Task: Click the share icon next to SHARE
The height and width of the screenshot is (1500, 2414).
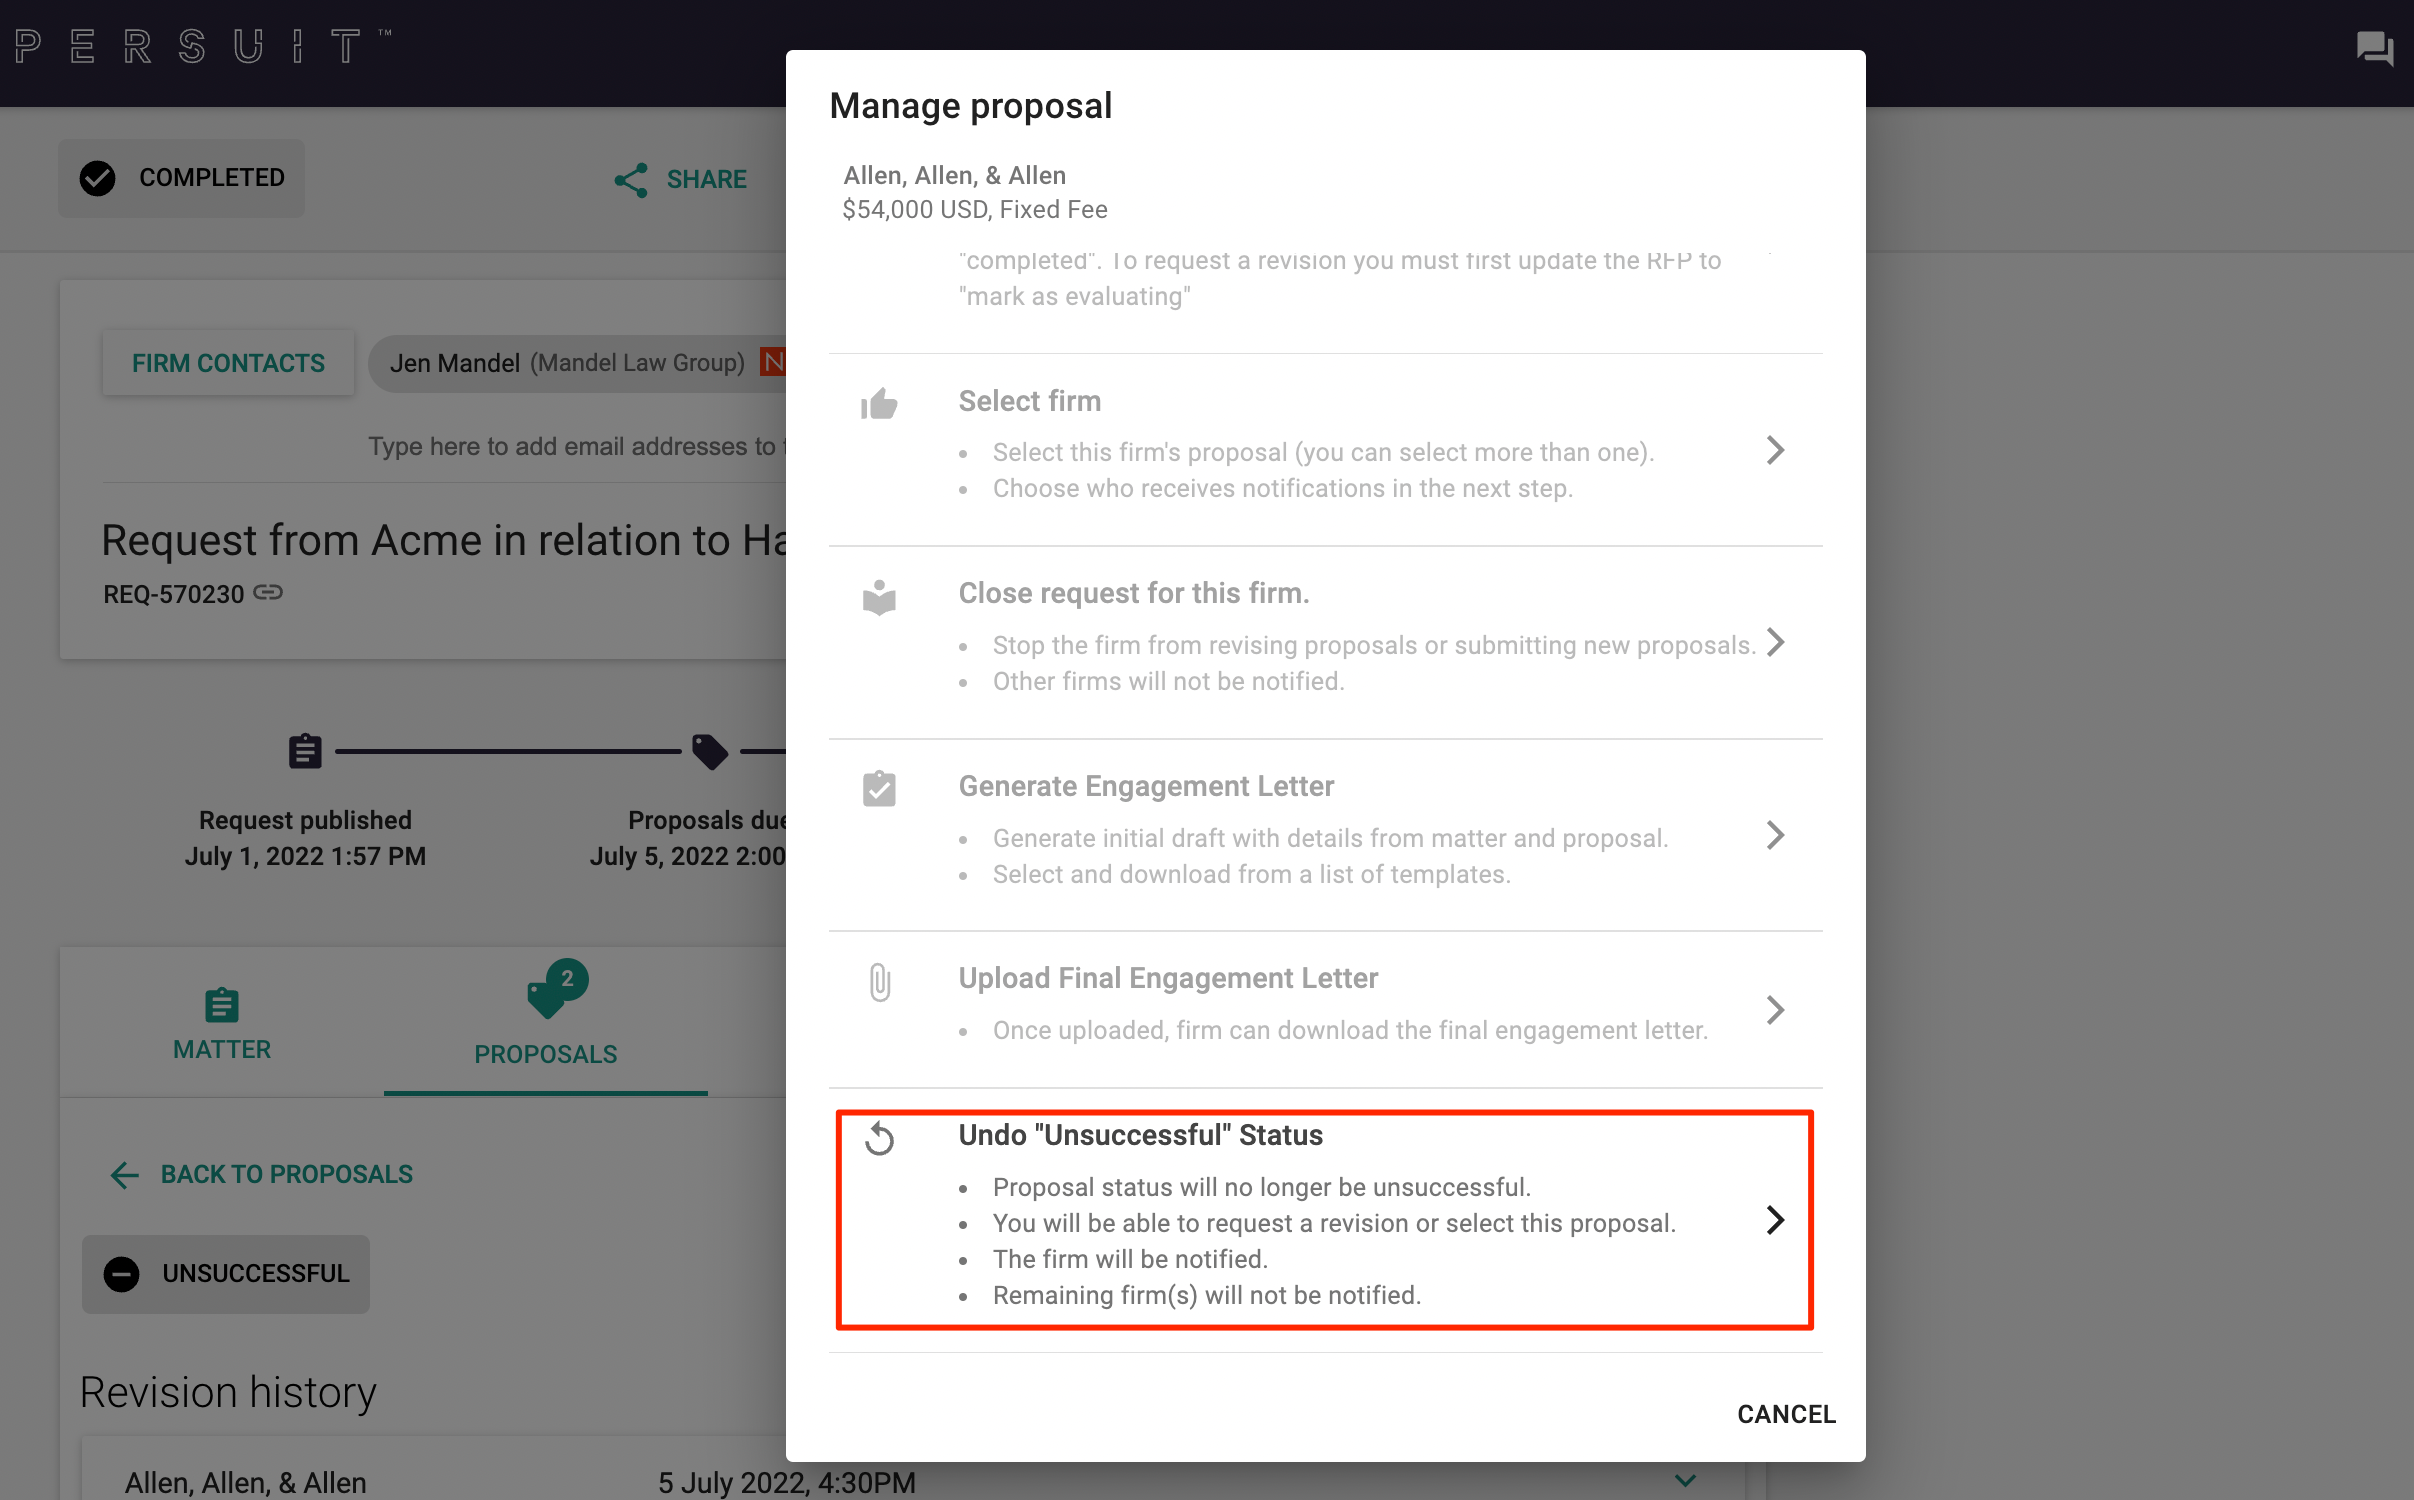Action: [631, 180]
